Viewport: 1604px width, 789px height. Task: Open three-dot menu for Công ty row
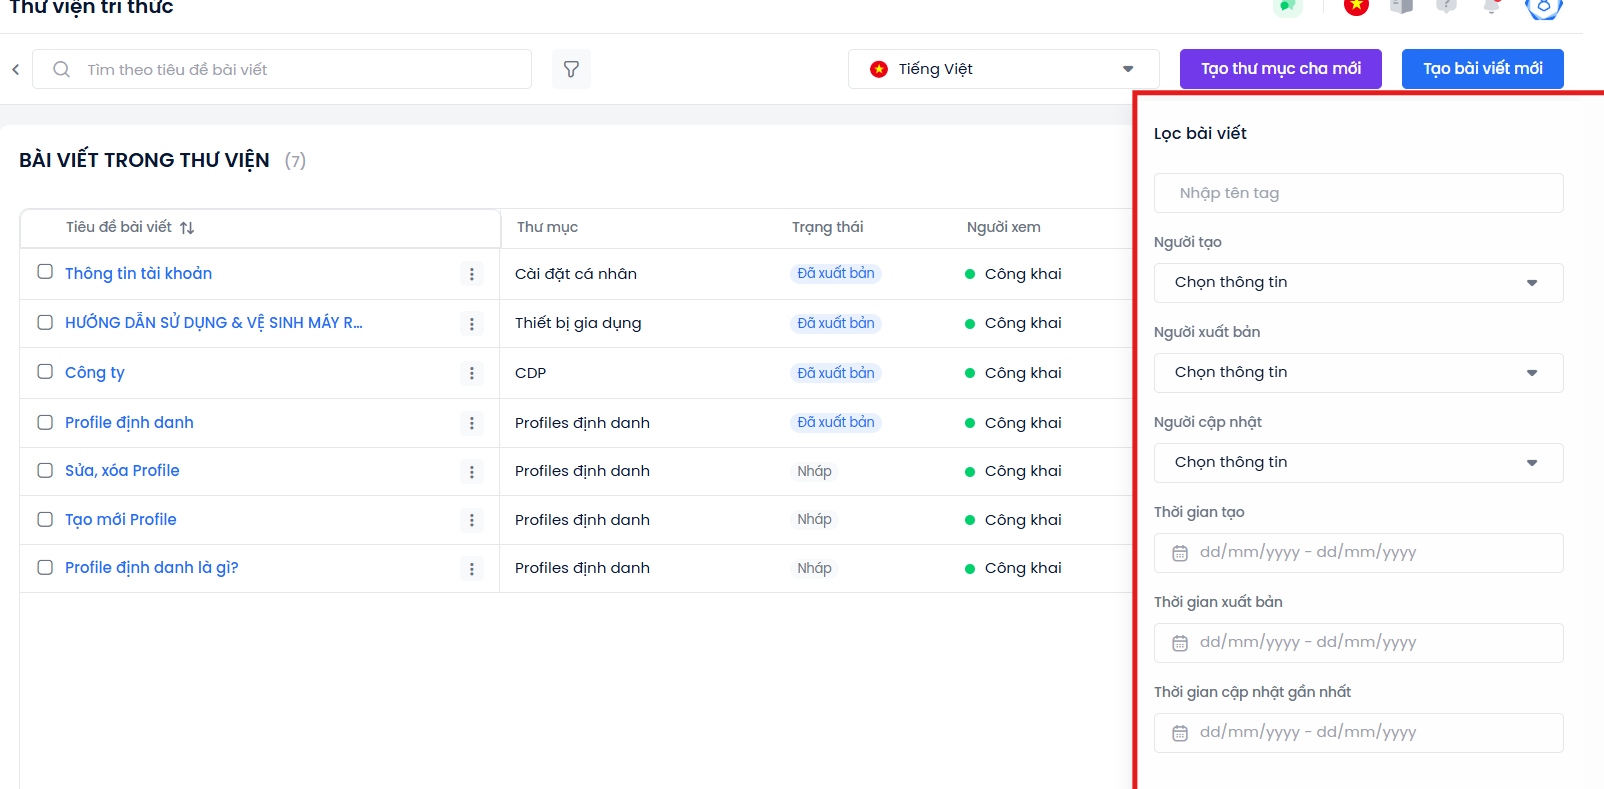472,373
